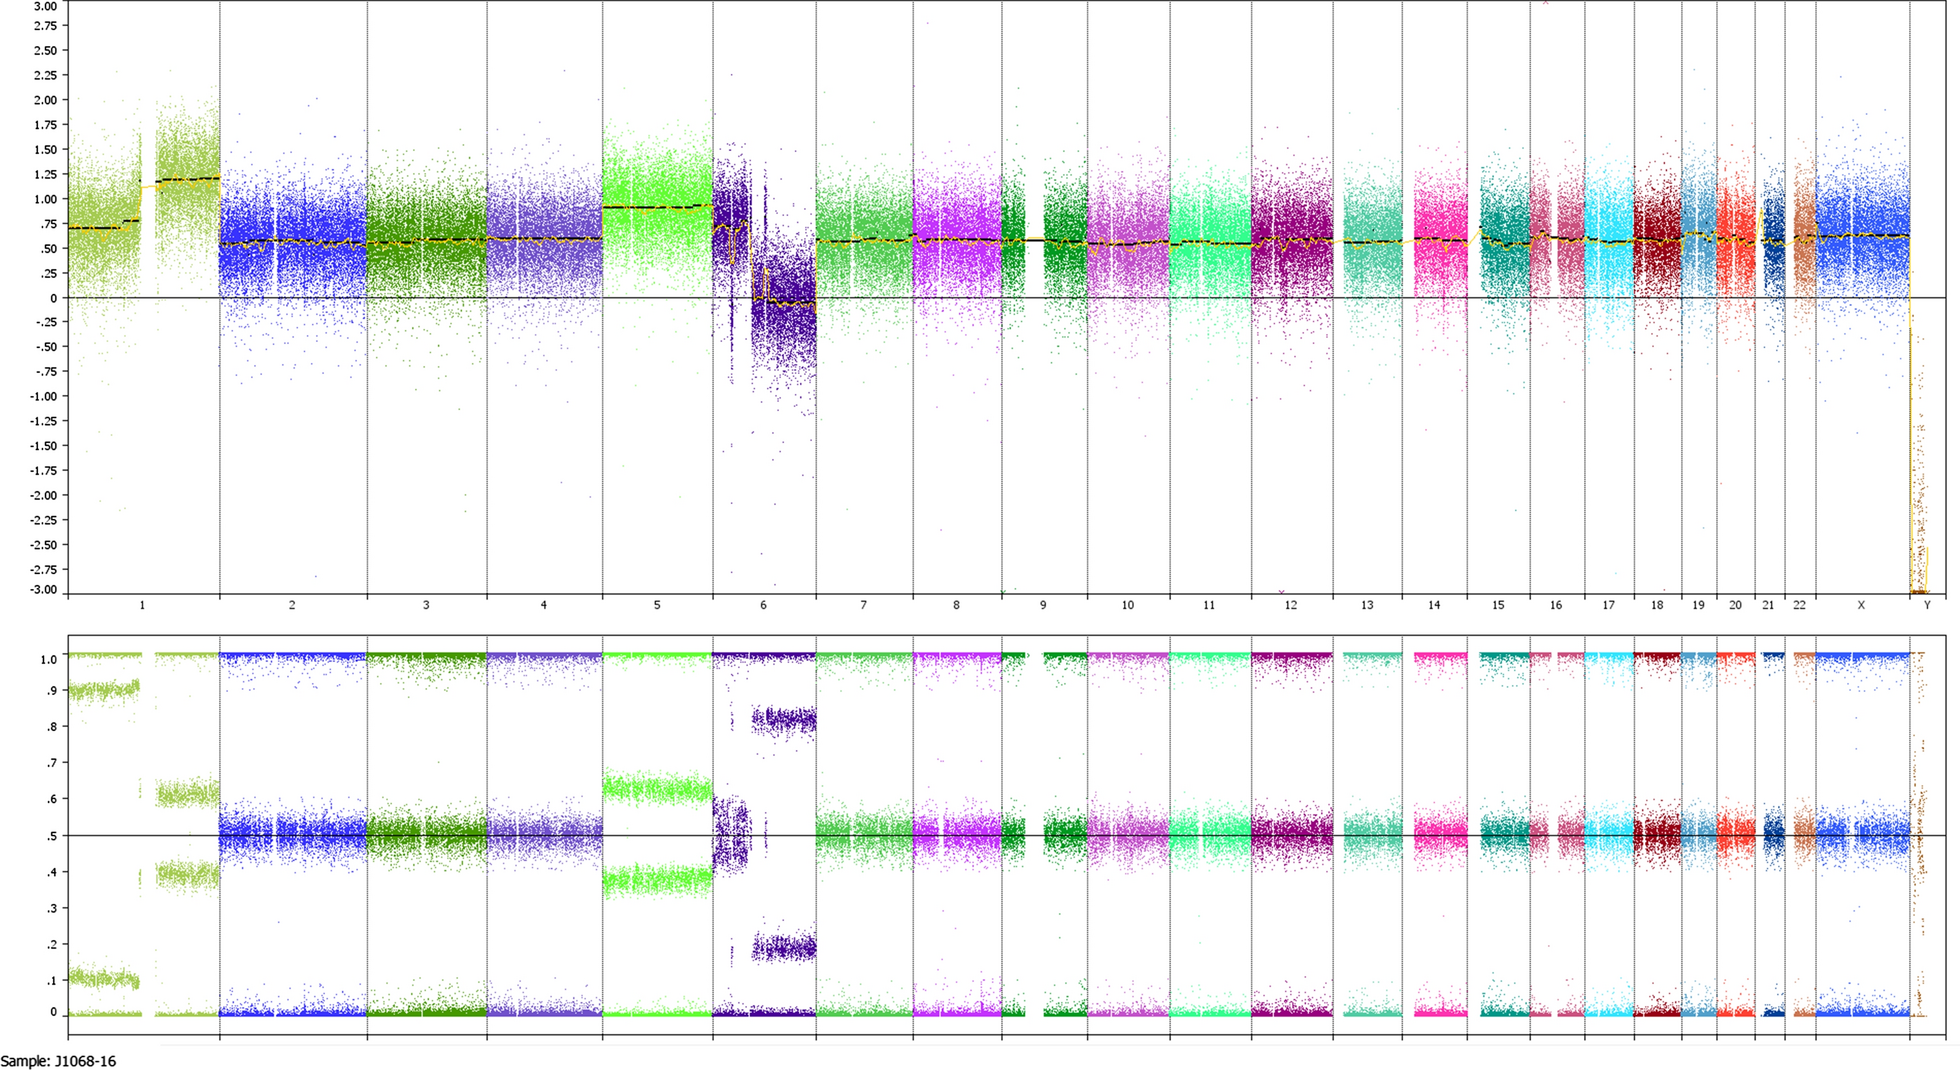Select chromosome 2 label on x-axis

tap(292, 605)
